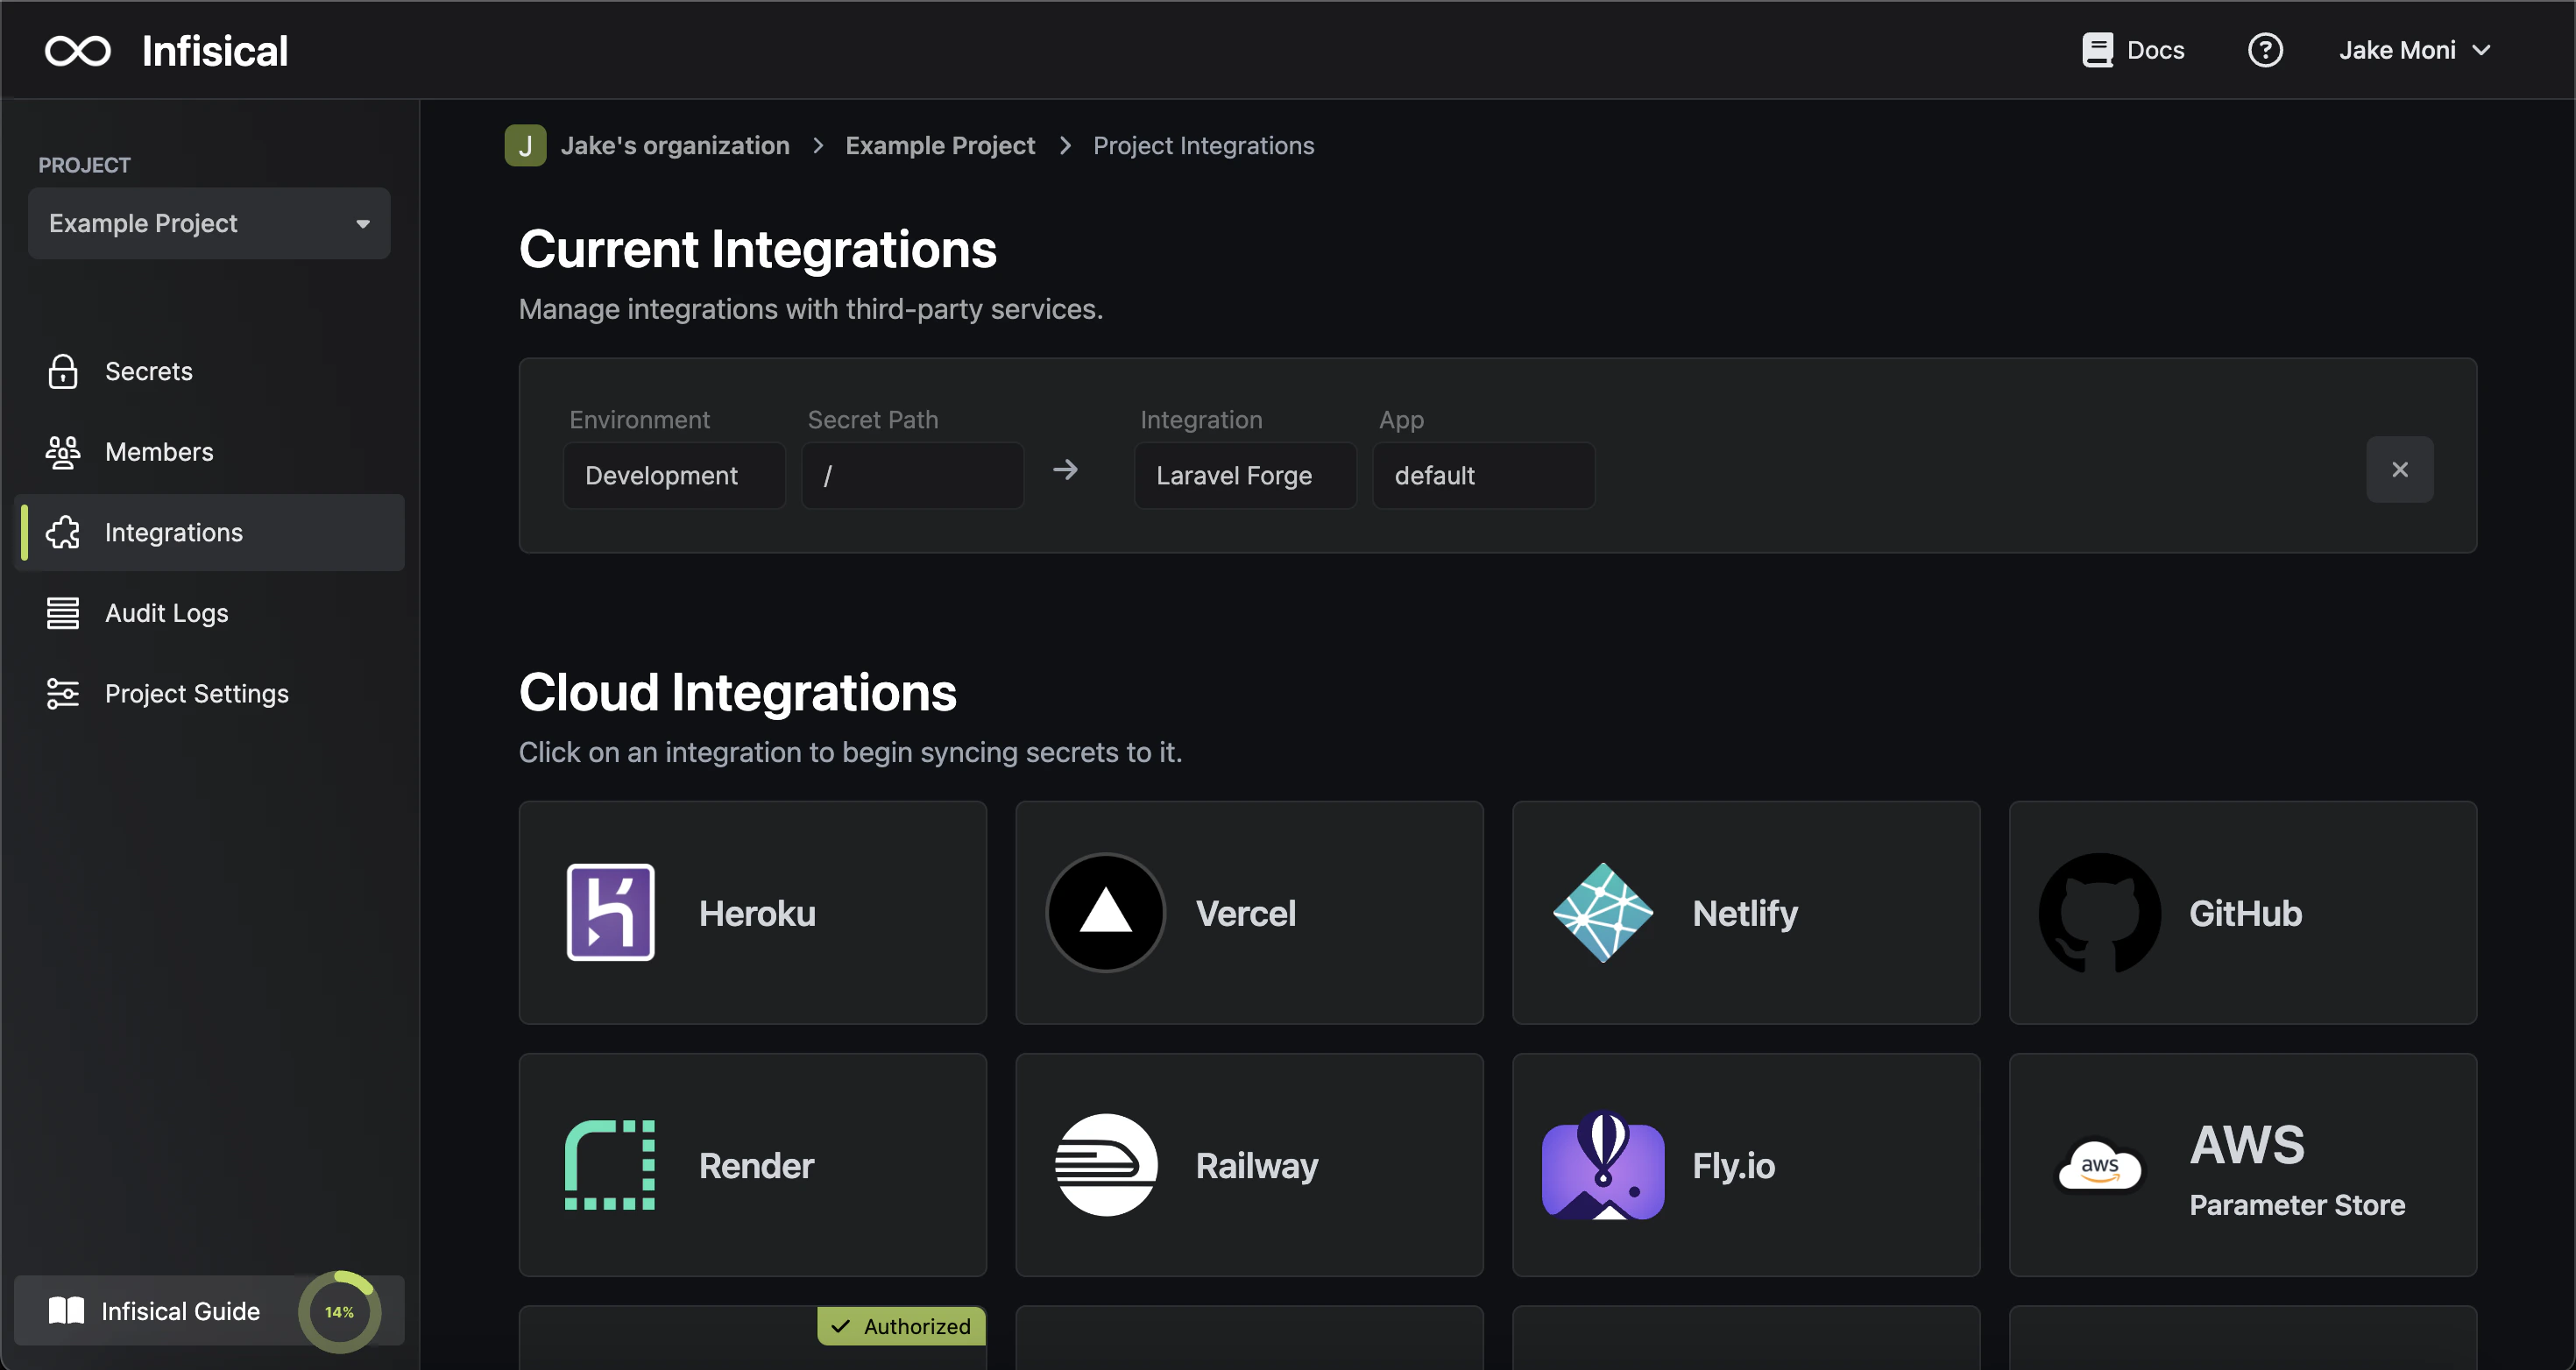Click Project Integrations breadcrumb
The height and width of the screenshot is (1370, 2576).
coord(1203,145)
